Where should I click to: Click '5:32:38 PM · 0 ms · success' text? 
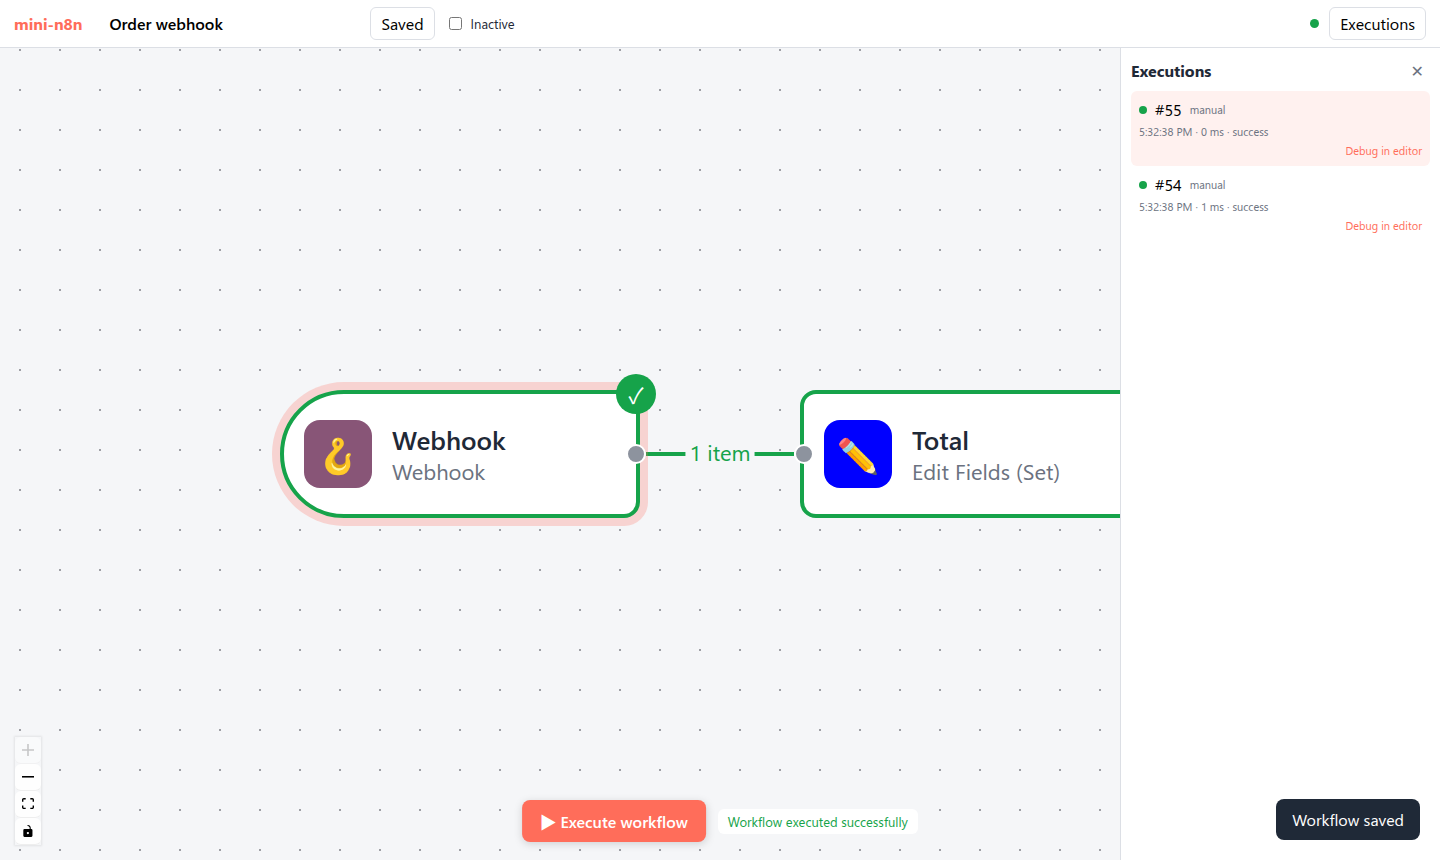tap(1203, 132)
